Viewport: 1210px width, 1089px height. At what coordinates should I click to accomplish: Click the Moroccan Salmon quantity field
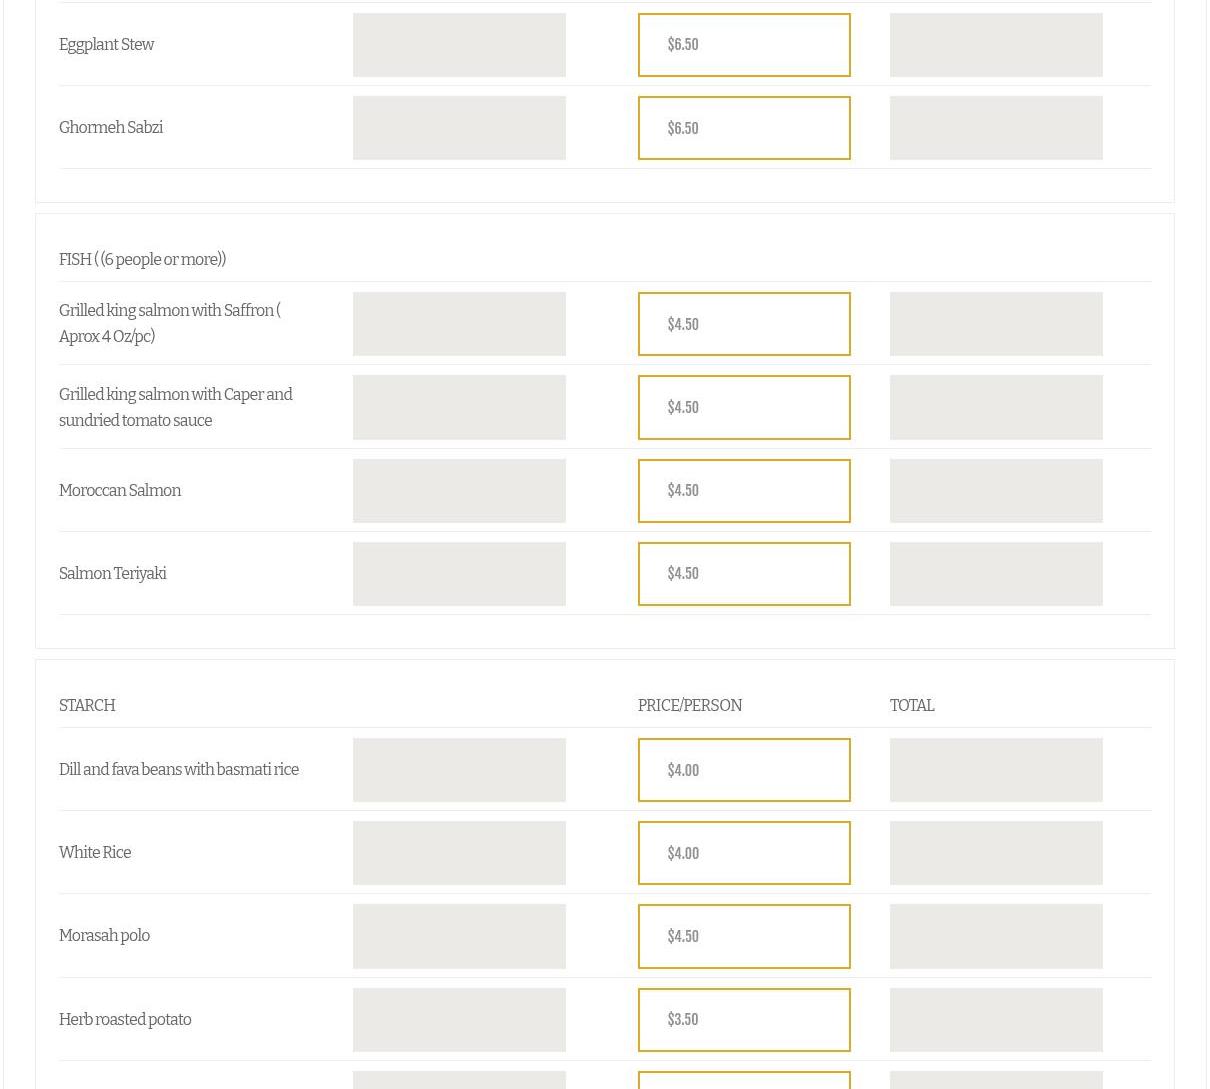[x=459, y=491]
